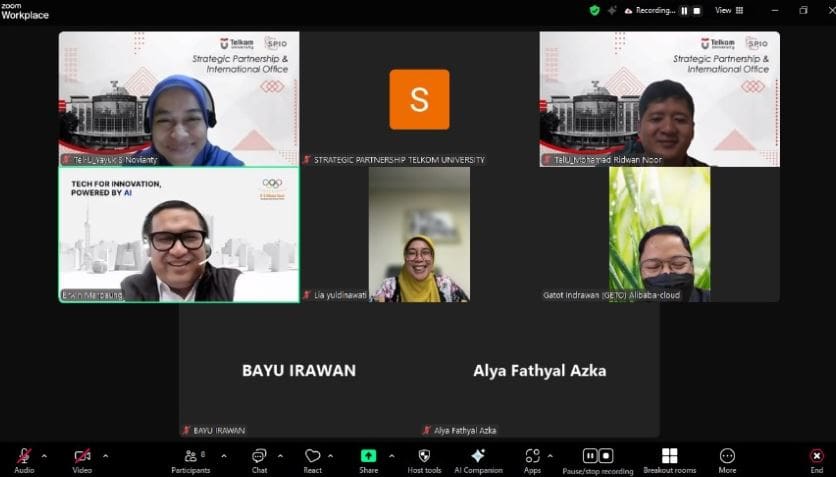The width and height of the screenshot is (836, 477).
Task: Expand the audio options arrow beside Audio
Action: coord(44,456)
